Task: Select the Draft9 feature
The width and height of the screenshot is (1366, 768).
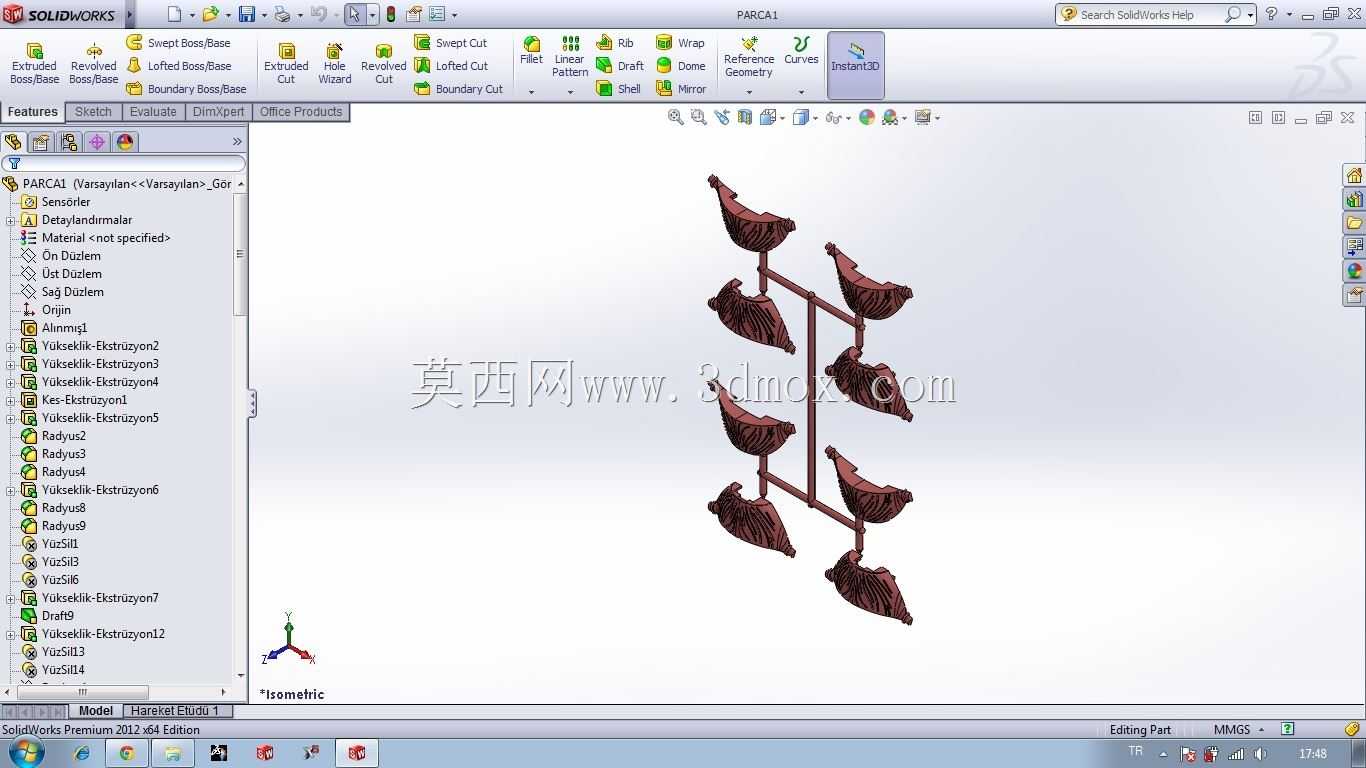Action: click(58, 616)
